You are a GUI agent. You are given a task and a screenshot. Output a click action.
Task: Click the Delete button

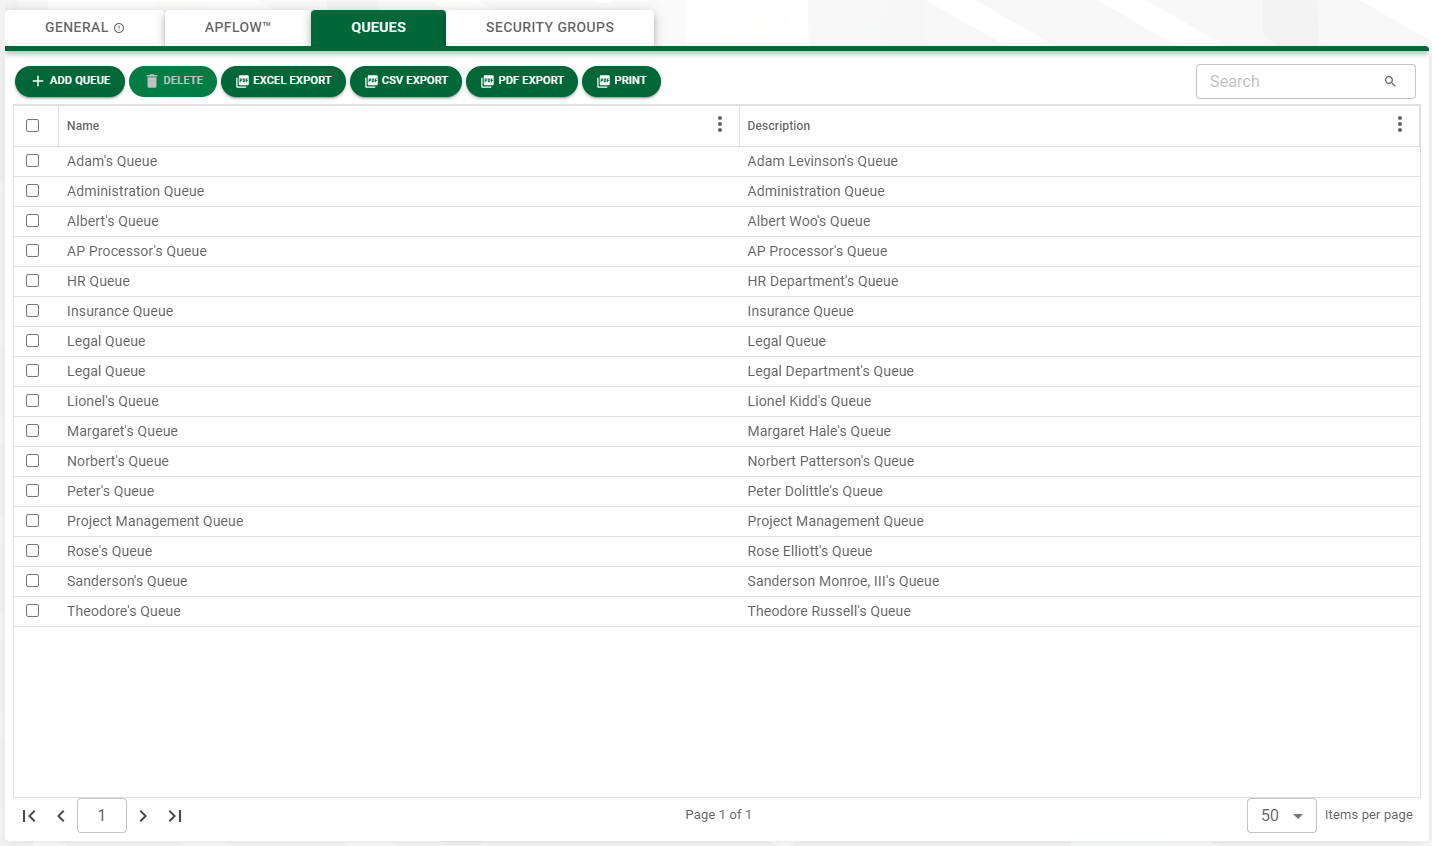[x=173, y=81]
